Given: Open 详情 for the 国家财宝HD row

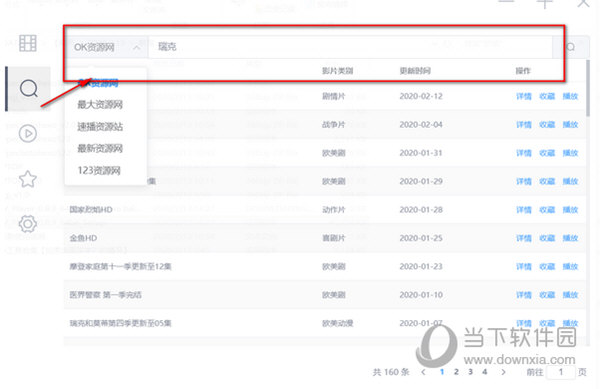Looking at the screenshot, I should click(x=524, y=210).
